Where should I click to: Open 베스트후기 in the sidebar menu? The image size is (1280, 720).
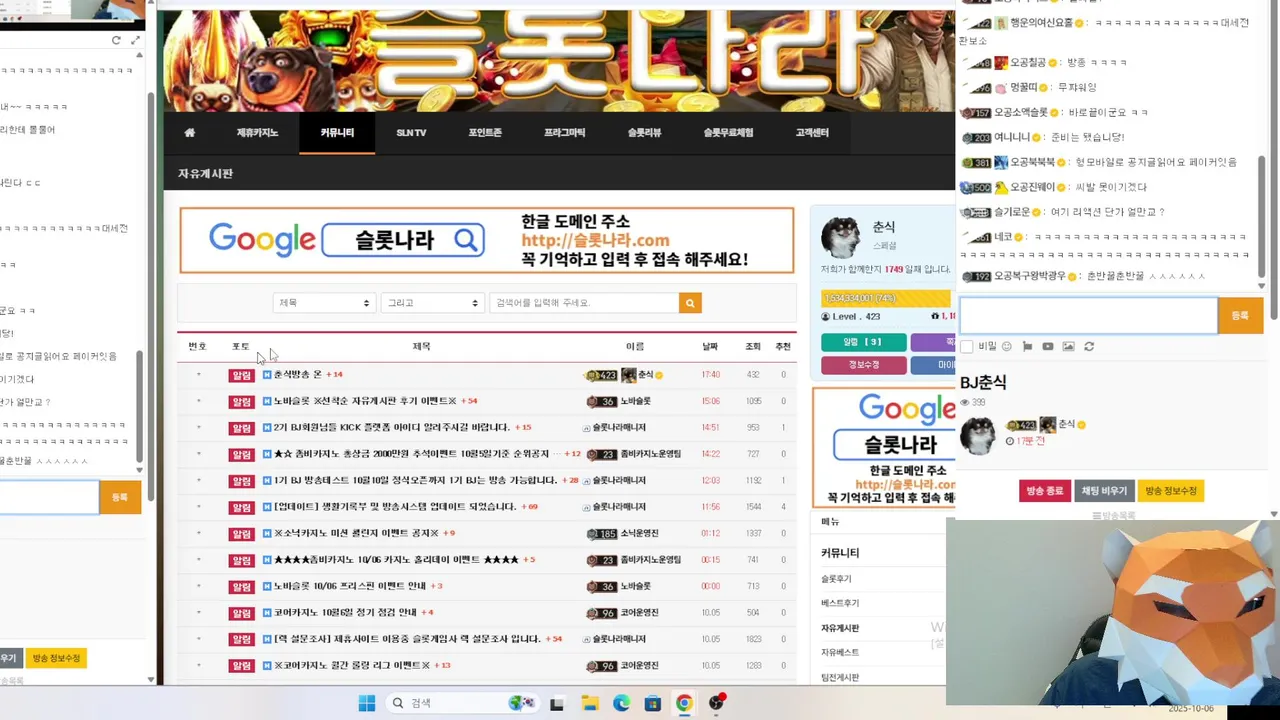pos(840,603)
